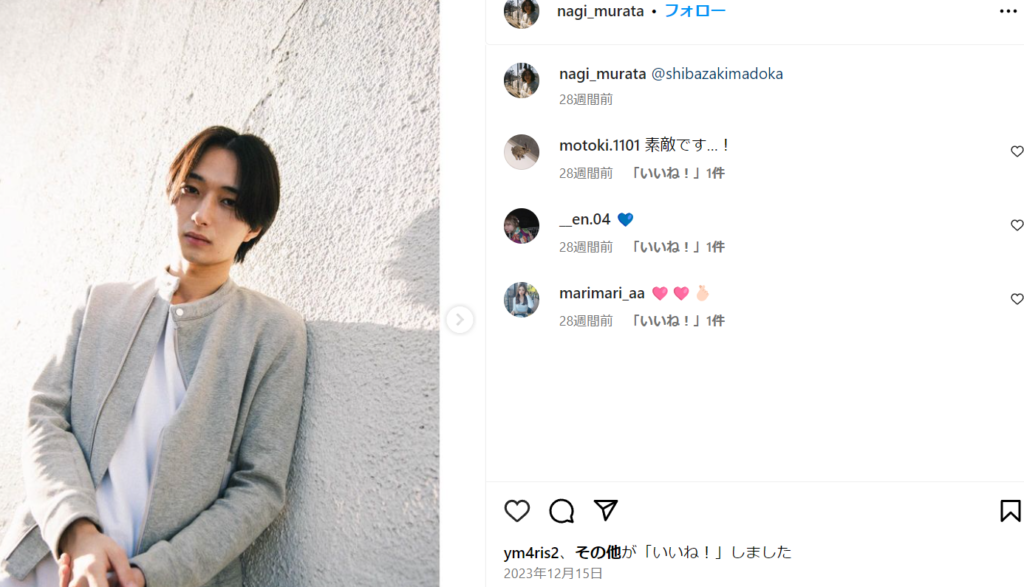1024x587 pixels.
Task: Open the @shibazakimadoka mention link
Action: point(717,74)
